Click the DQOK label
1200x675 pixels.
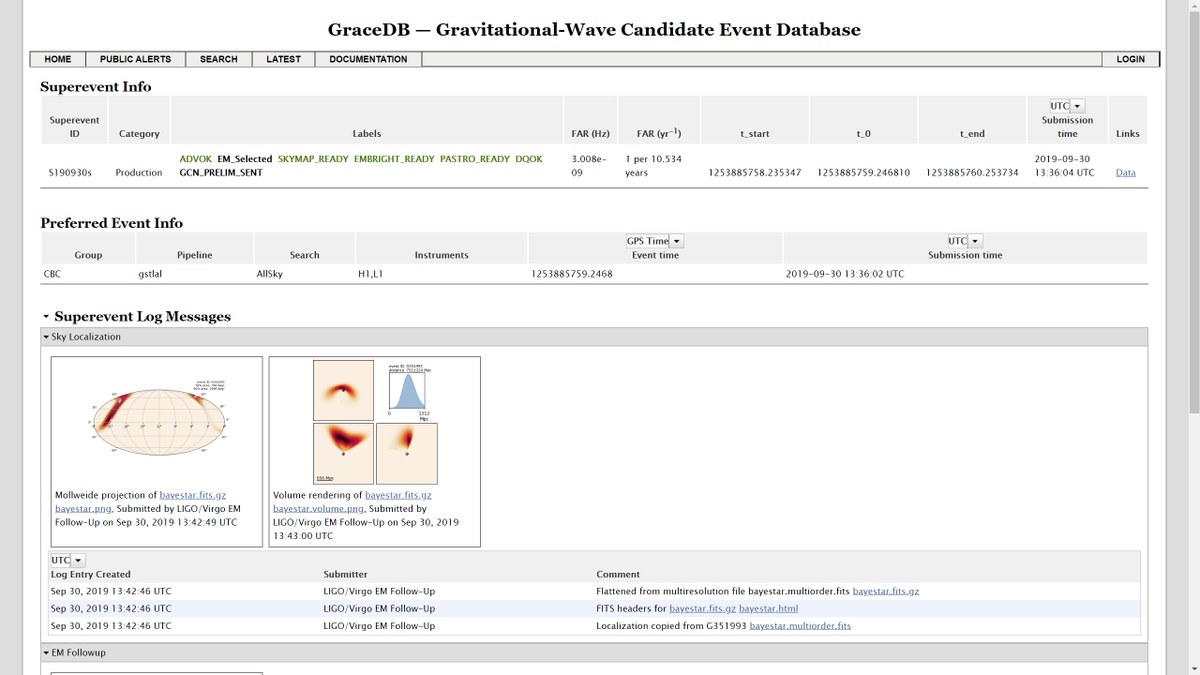coord(529,159)
